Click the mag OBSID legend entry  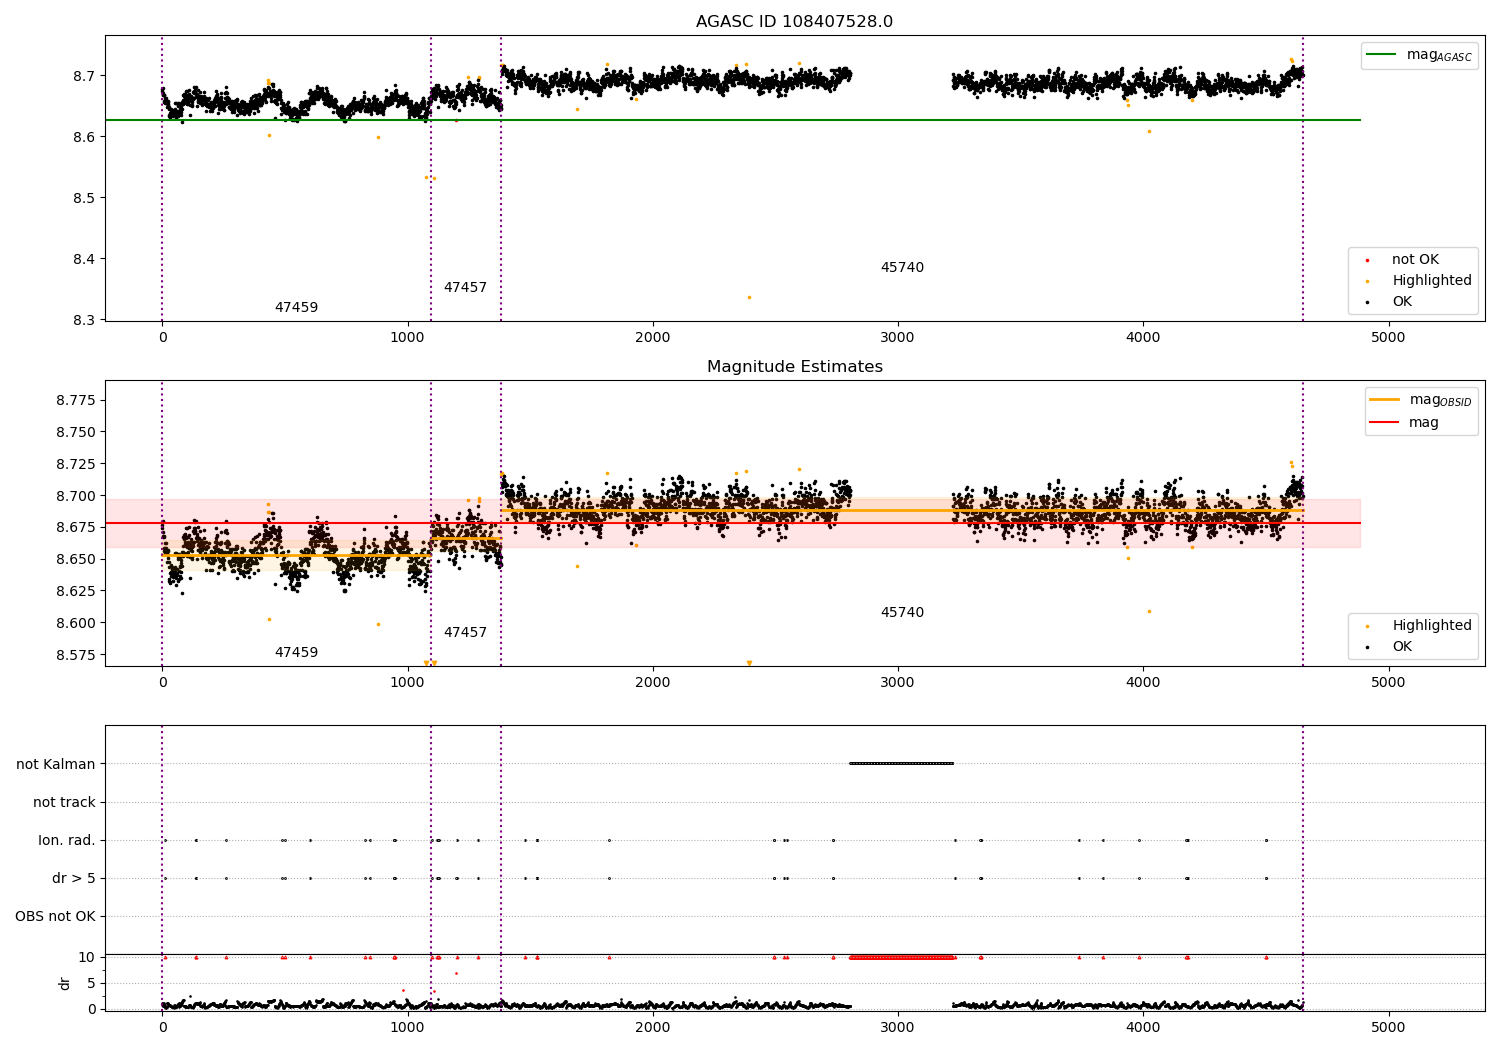tap(1420, 400)
